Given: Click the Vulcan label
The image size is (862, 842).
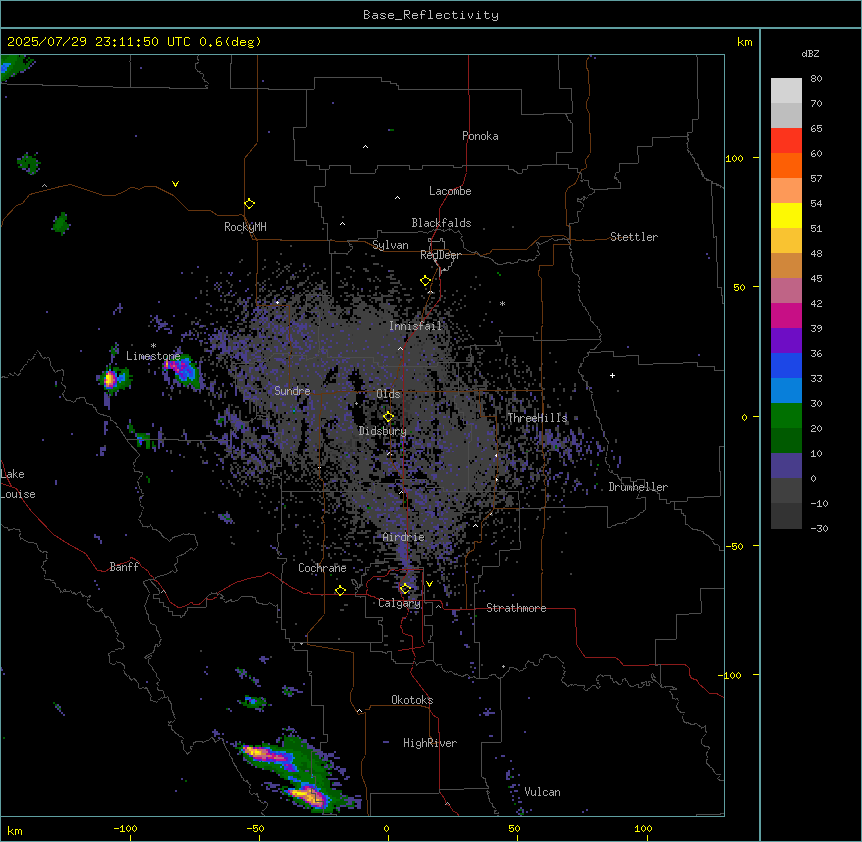Looking at the screenshot, I should coord(543,792).
